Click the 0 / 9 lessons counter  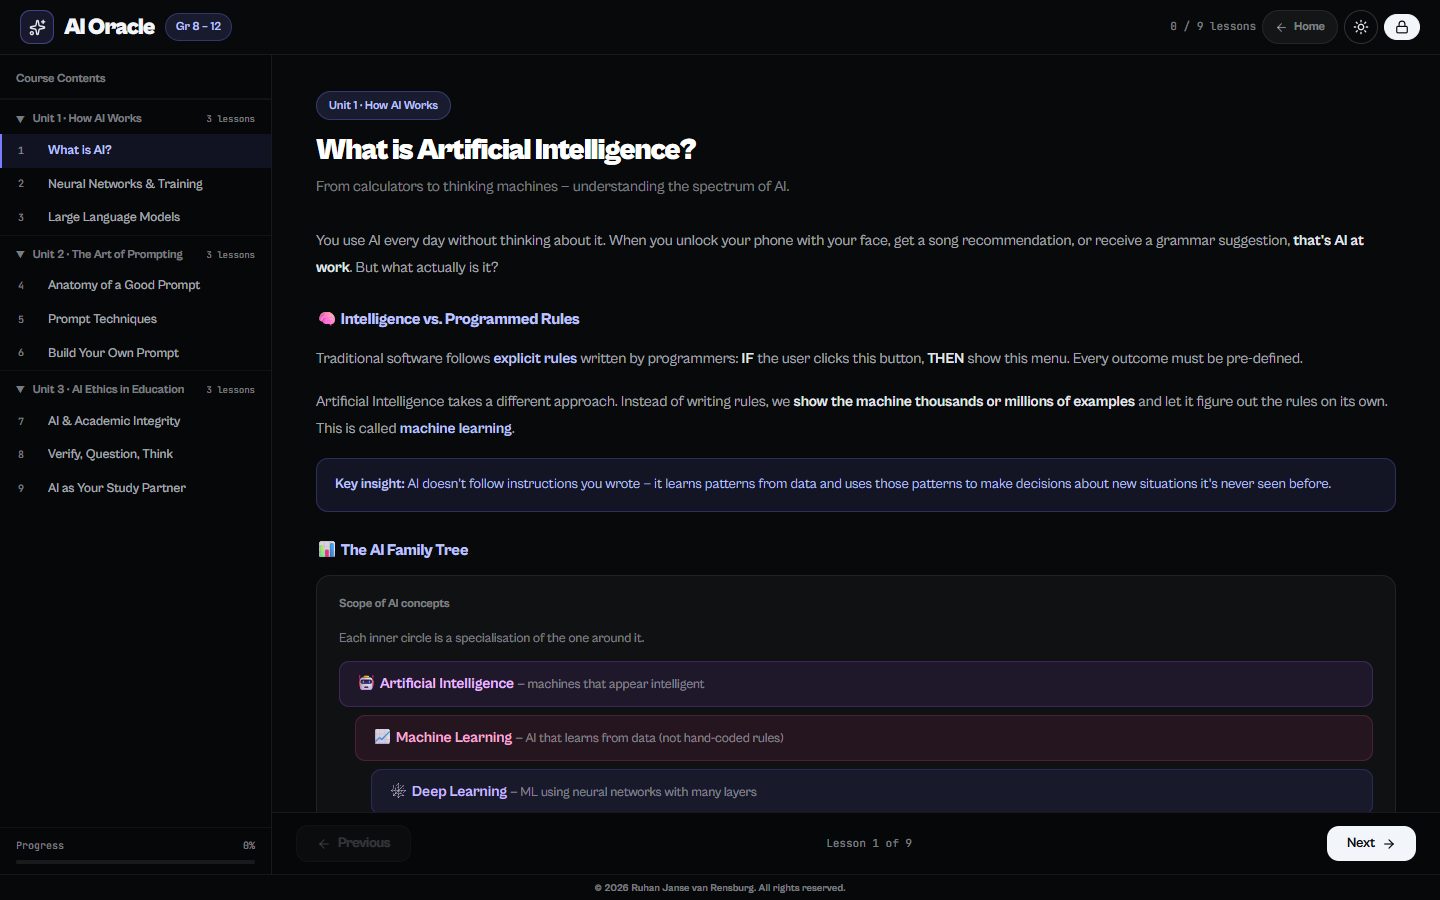[x=1212, y=27]
